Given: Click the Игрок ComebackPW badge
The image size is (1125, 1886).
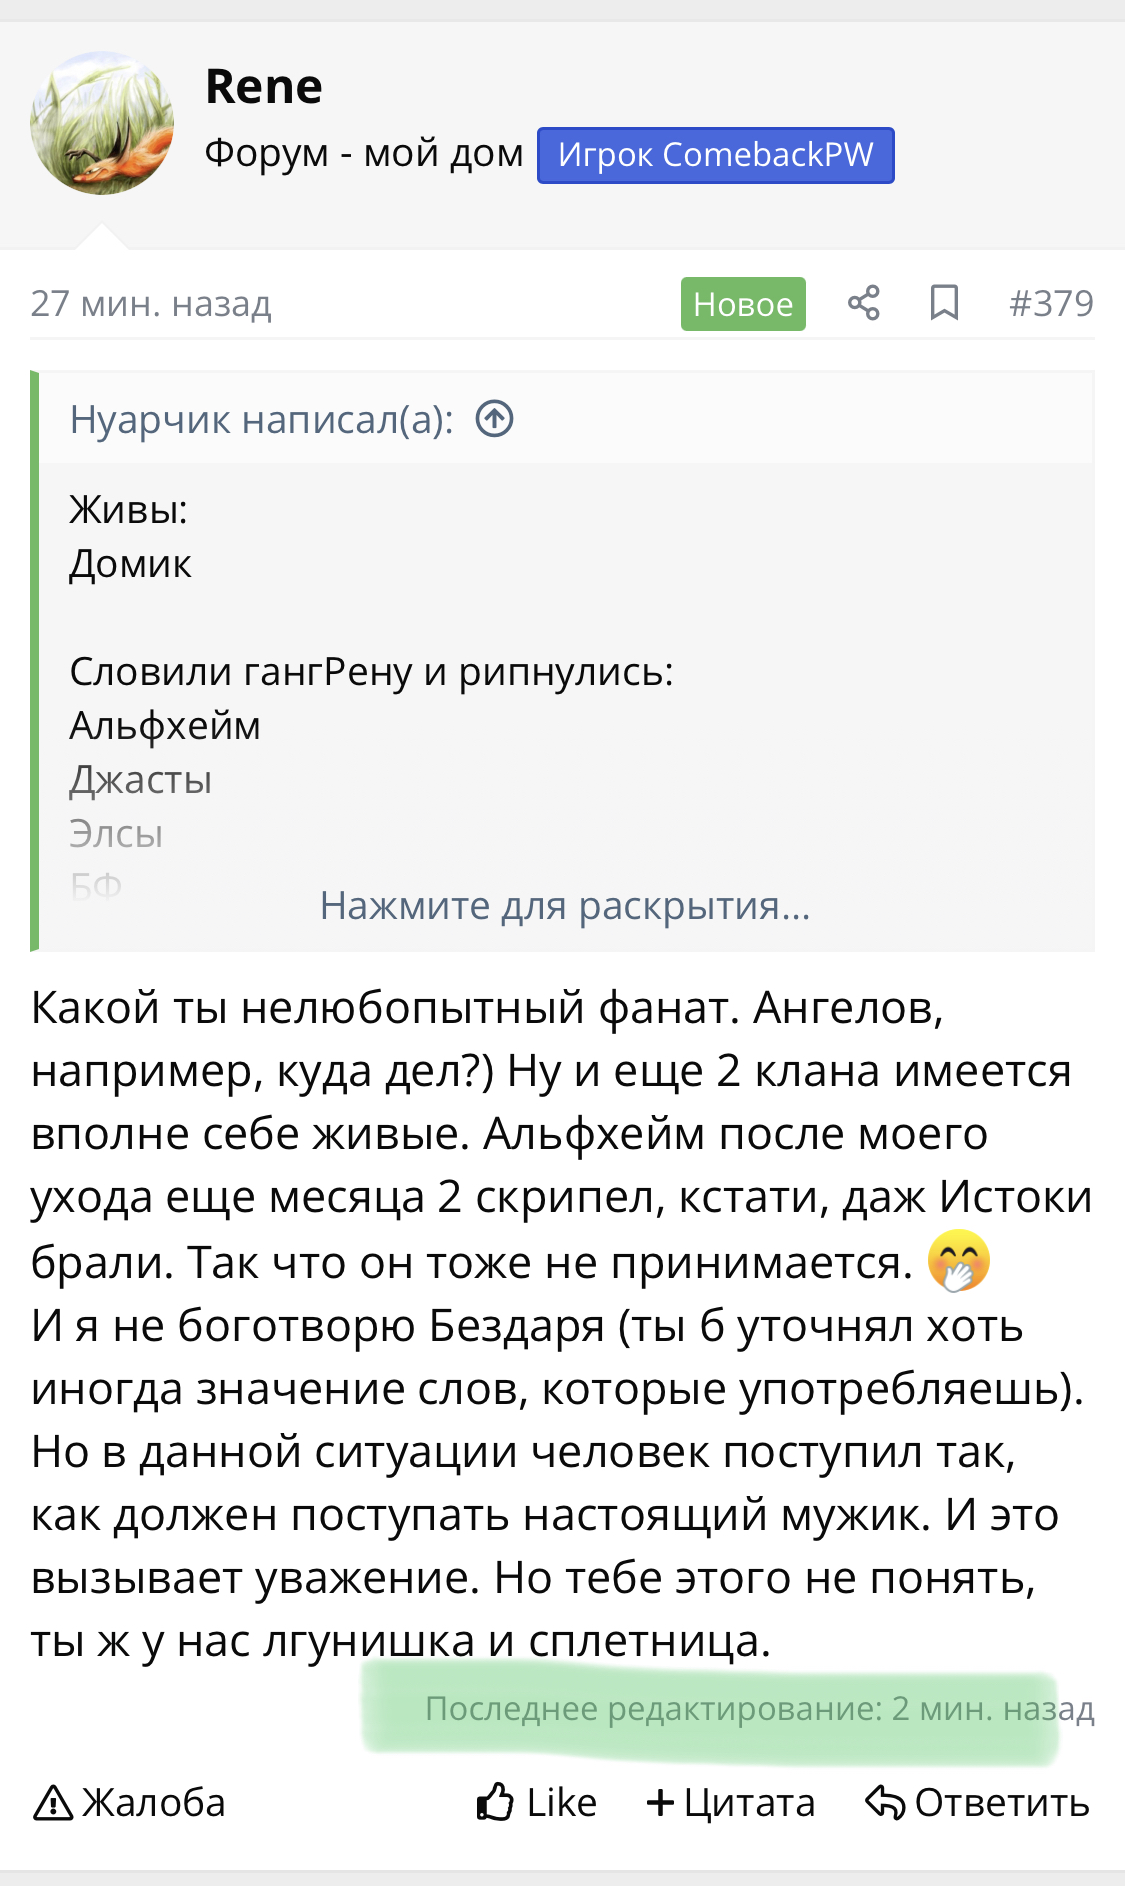Looking at the screenshot, I should tap(715, 155).
